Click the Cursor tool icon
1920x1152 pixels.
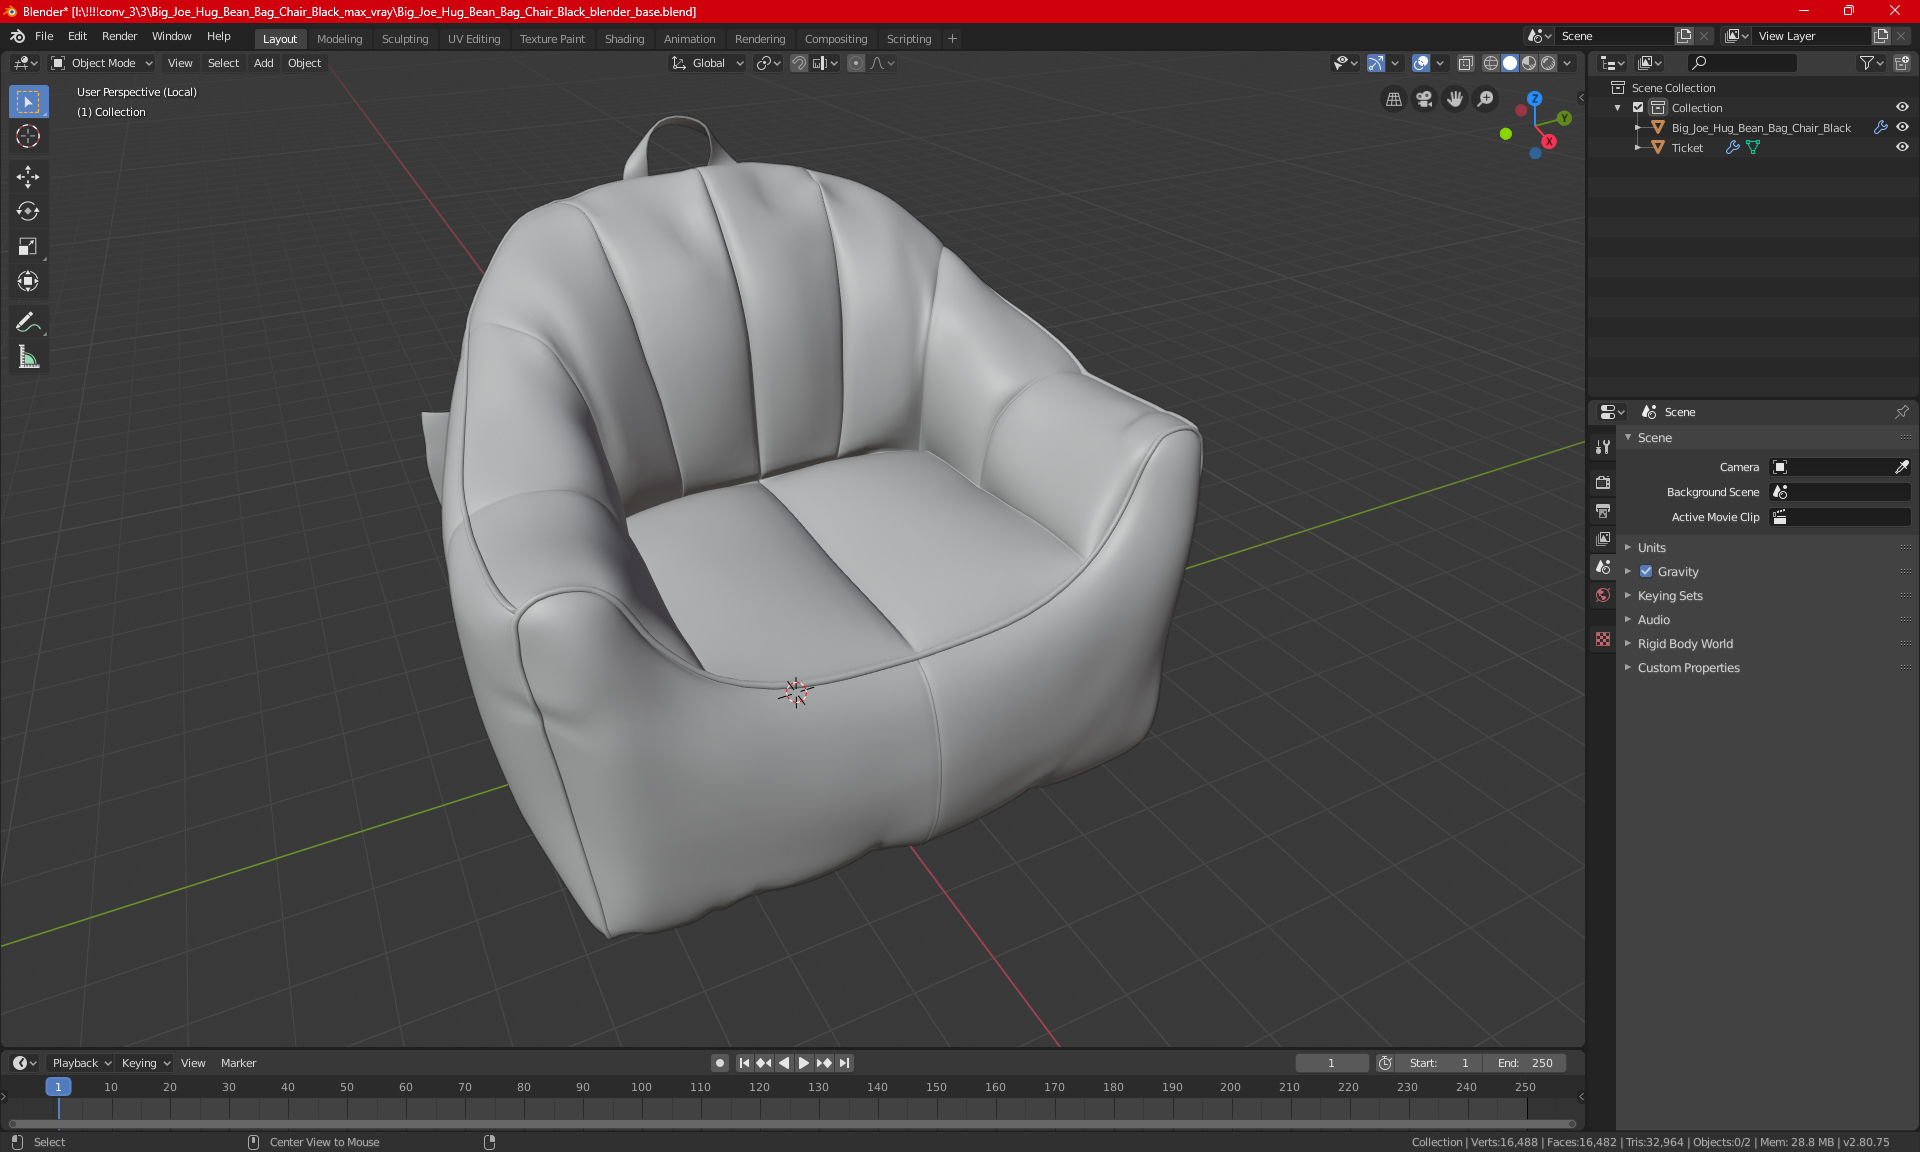tap(28, 136)
